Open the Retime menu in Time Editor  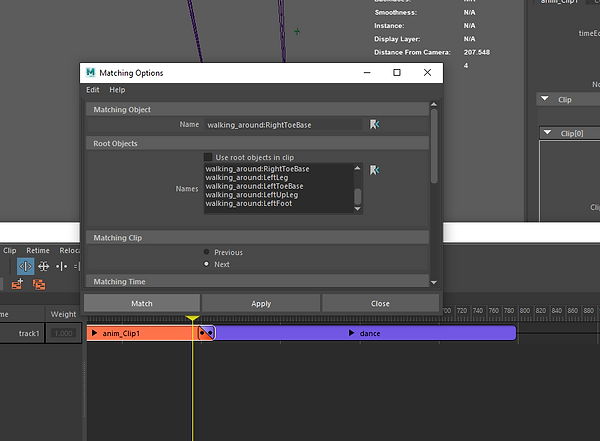pyautogui.click(x=38, y=250)
